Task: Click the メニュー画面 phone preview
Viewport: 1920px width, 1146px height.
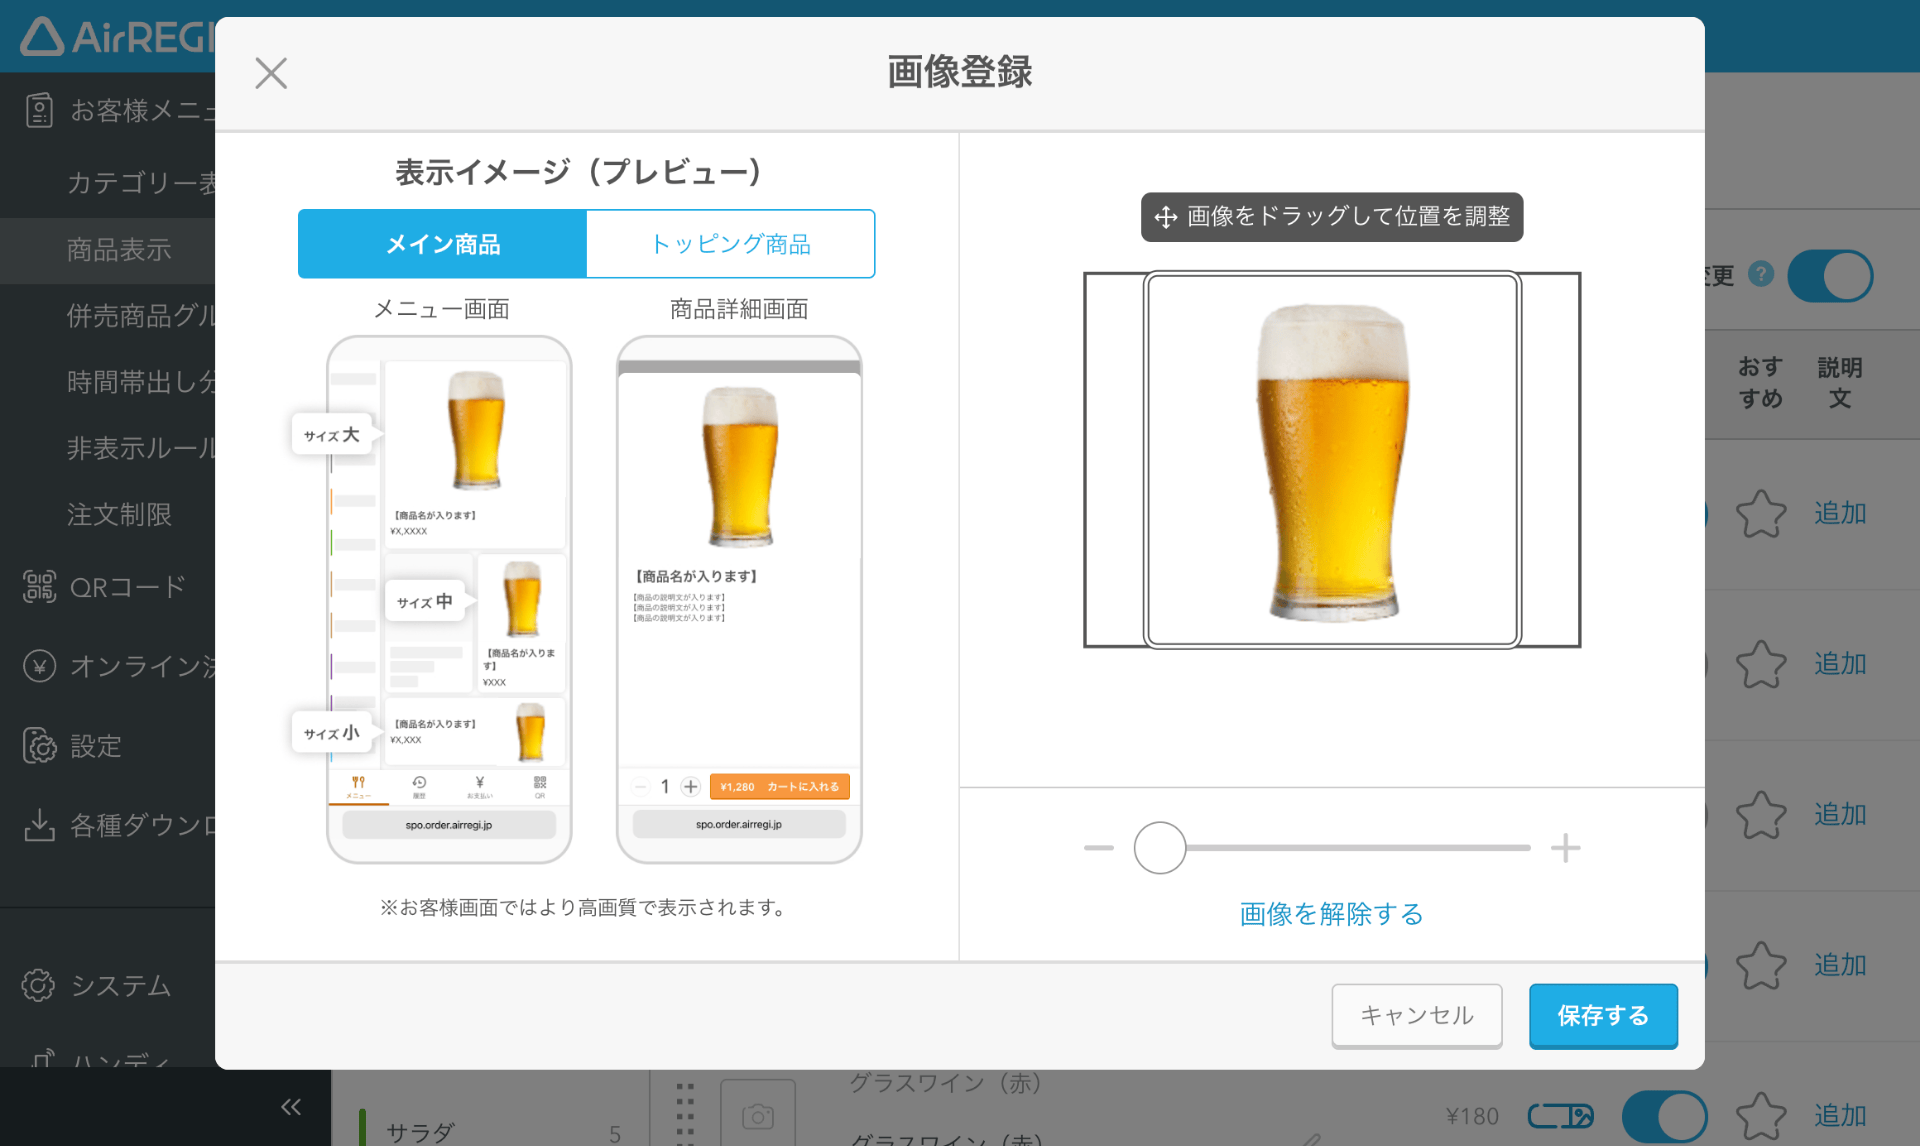Action: click(449, 599)
